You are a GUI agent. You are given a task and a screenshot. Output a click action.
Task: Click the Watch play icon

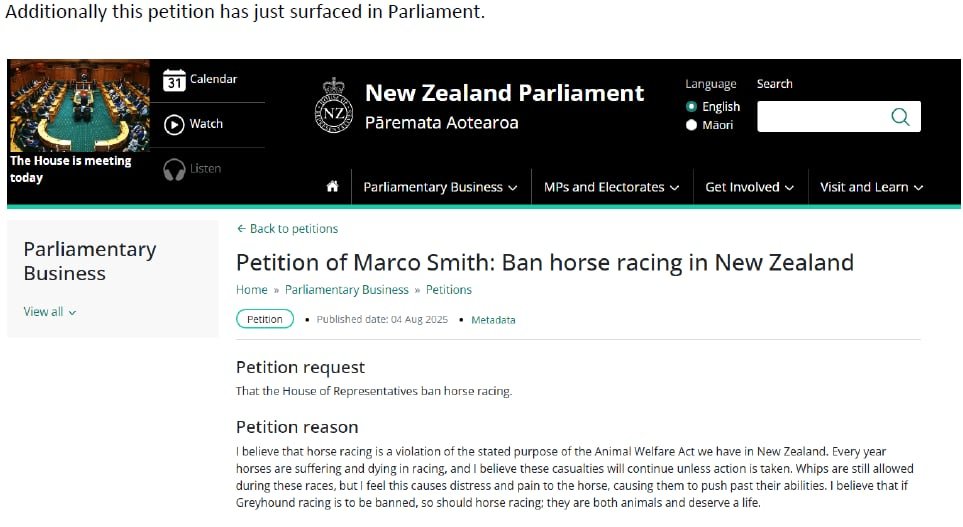(174, 125)
